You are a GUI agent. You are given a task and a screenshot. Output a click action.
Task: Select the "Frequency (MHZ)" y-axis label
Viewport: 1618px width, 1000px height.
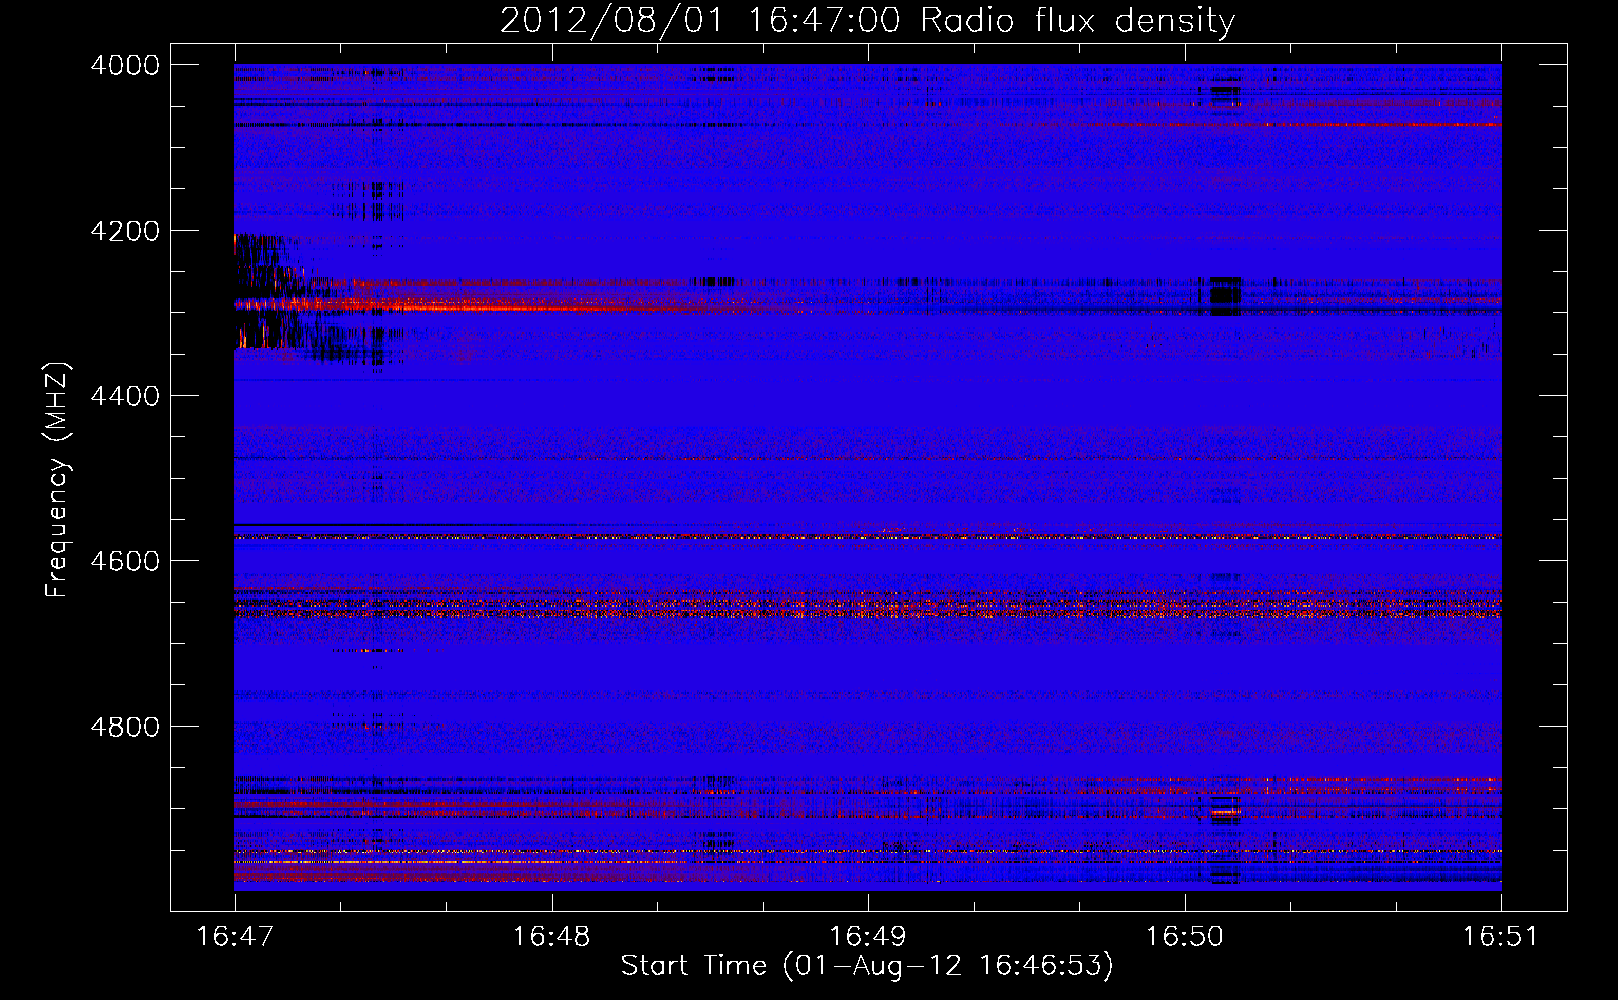click(57, 480)
